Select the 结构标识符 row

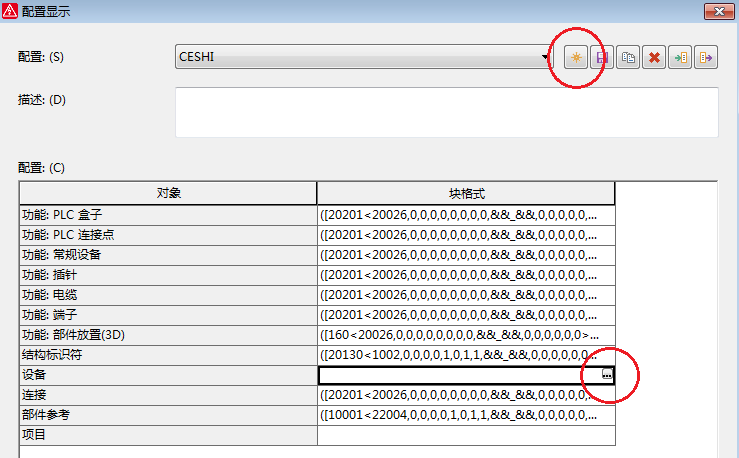click(168, 354)
